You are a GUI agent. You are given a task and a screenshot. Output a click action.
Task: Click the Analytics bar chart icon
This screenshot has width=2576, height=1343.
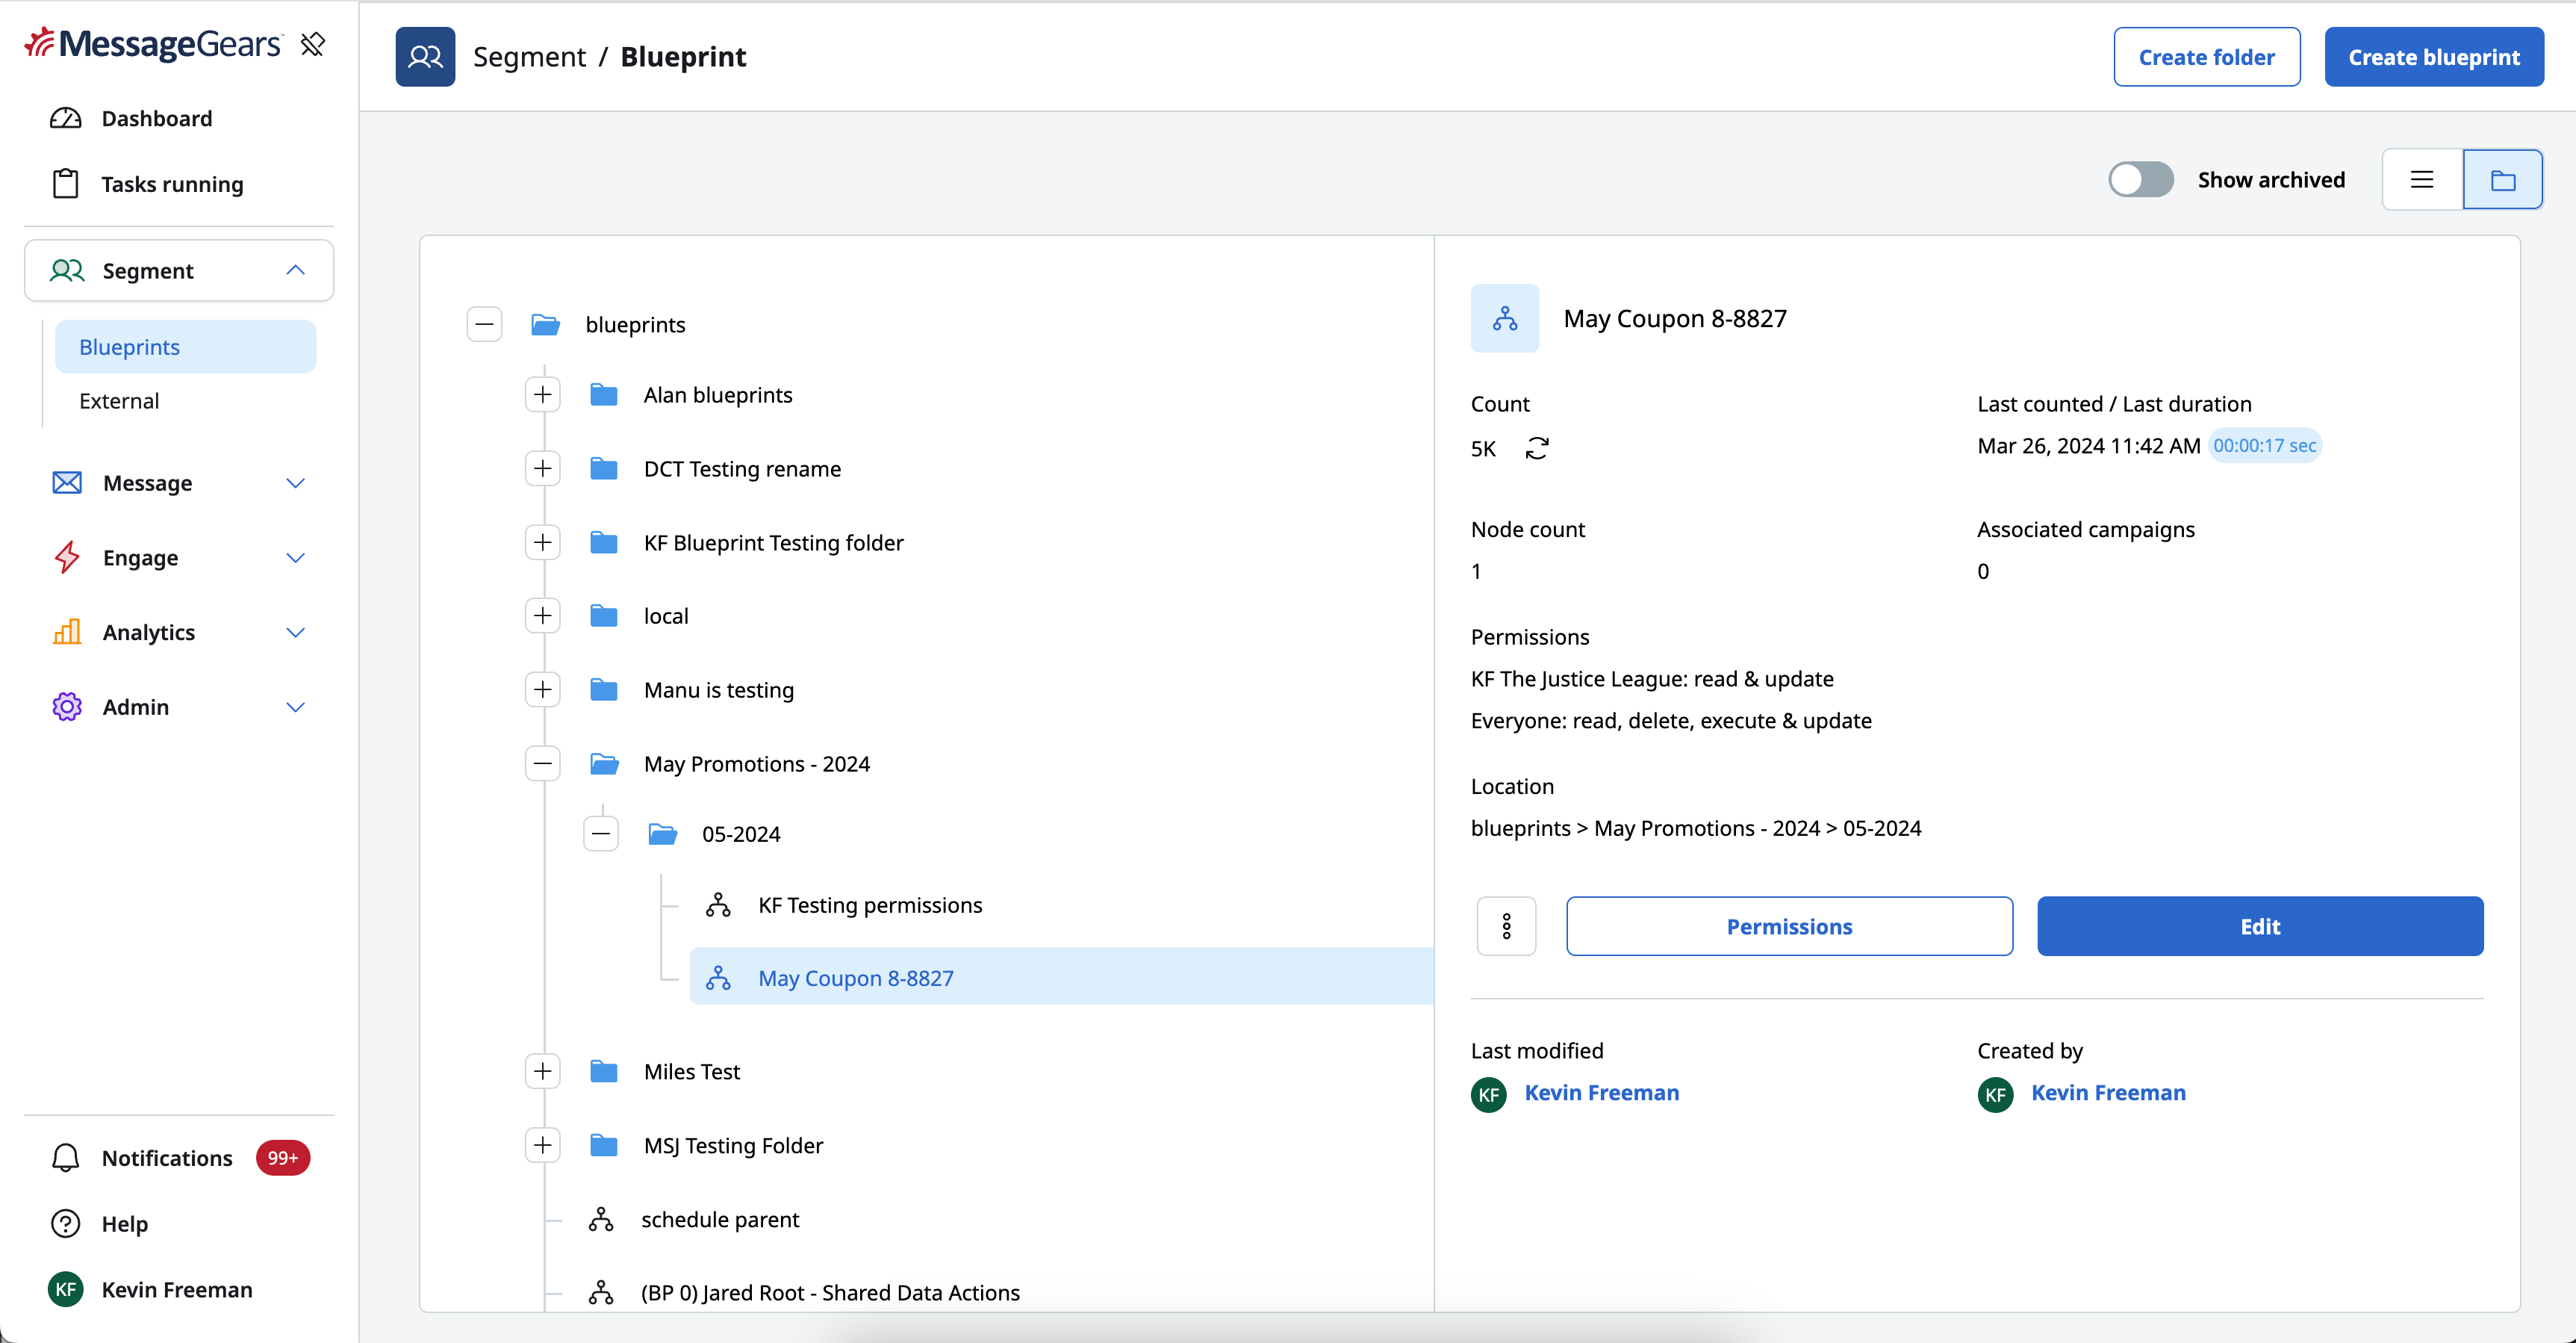tap(67, 632)
